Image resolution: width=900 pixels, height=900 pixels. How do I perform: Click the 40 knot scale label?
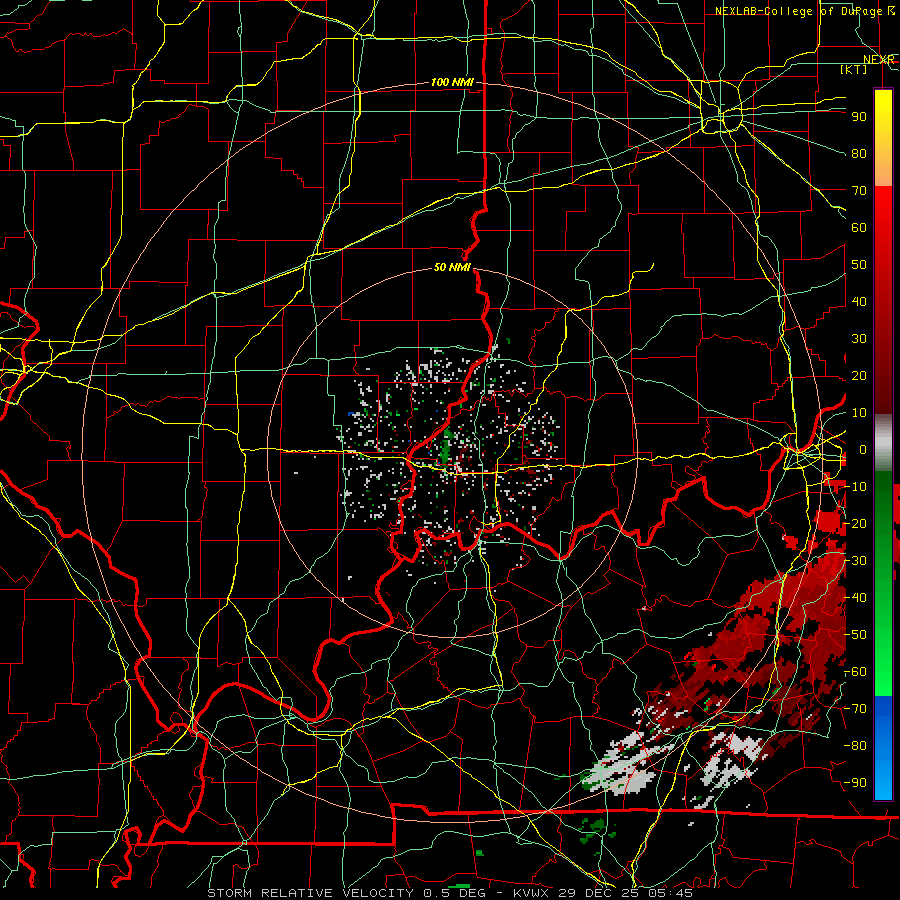click(859, 301)
